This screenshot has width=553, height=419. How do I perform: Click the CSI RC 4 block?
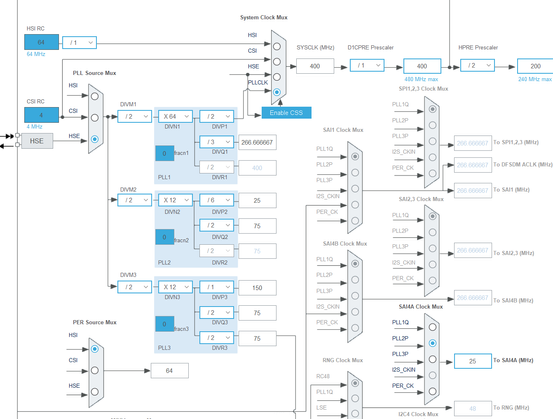pos(42,115)
